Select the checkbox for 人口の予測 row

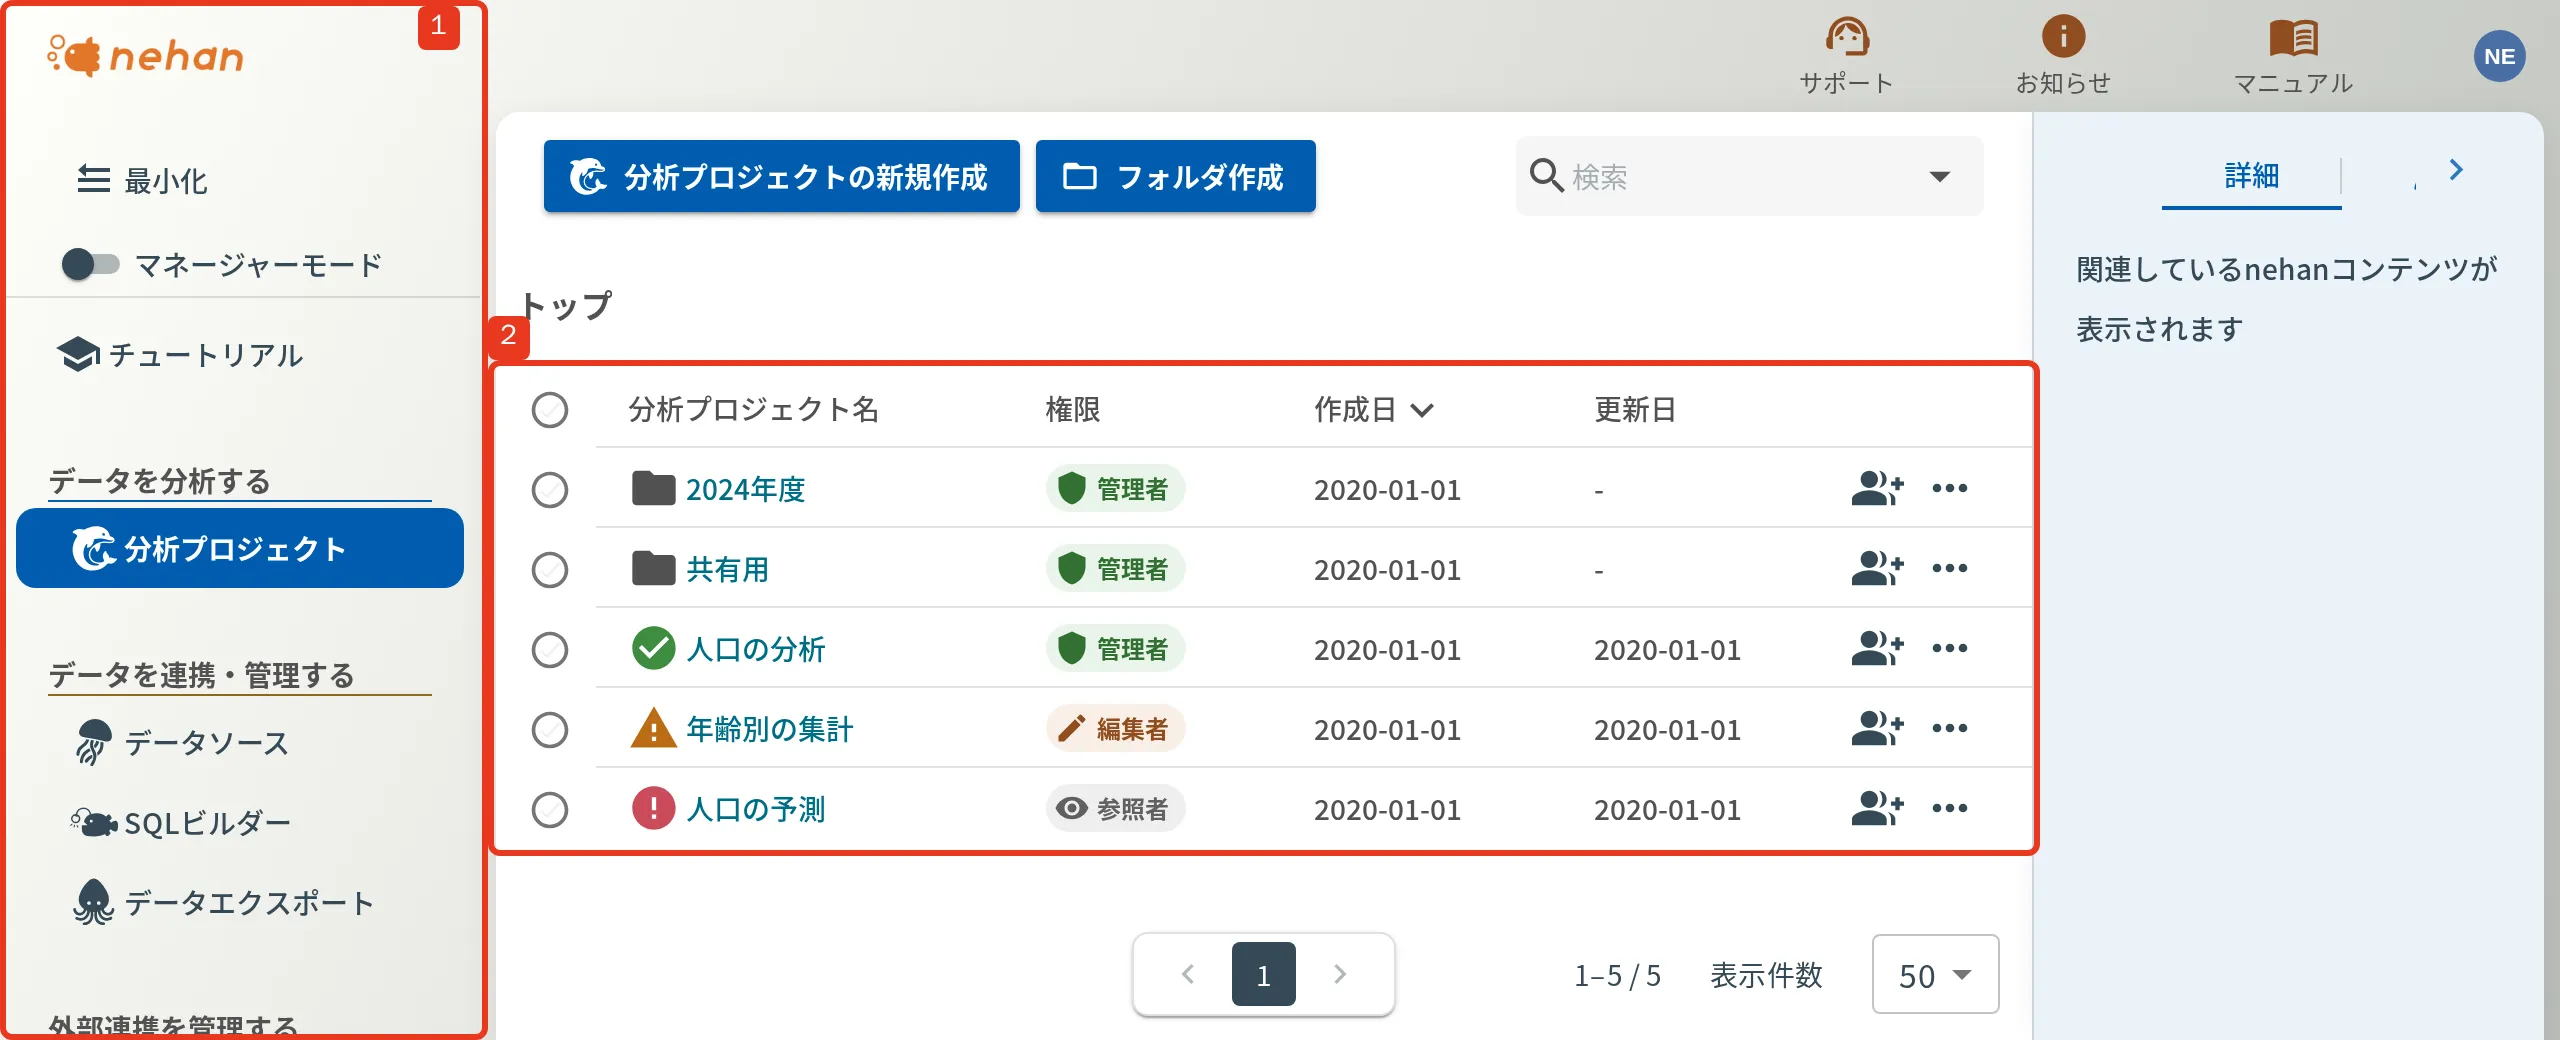[550, 810]
